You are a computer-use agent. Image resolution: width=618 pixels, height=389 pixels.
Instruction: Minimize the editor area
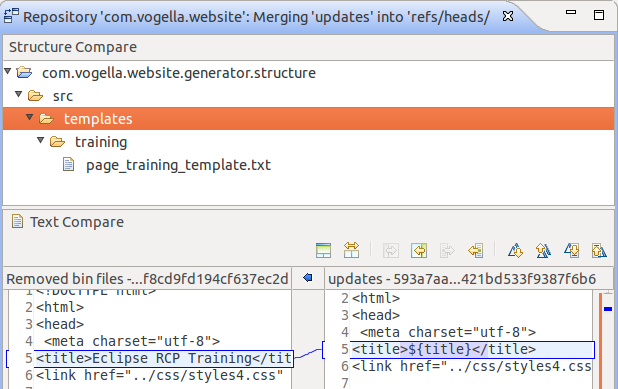click(x=571, y=12)
